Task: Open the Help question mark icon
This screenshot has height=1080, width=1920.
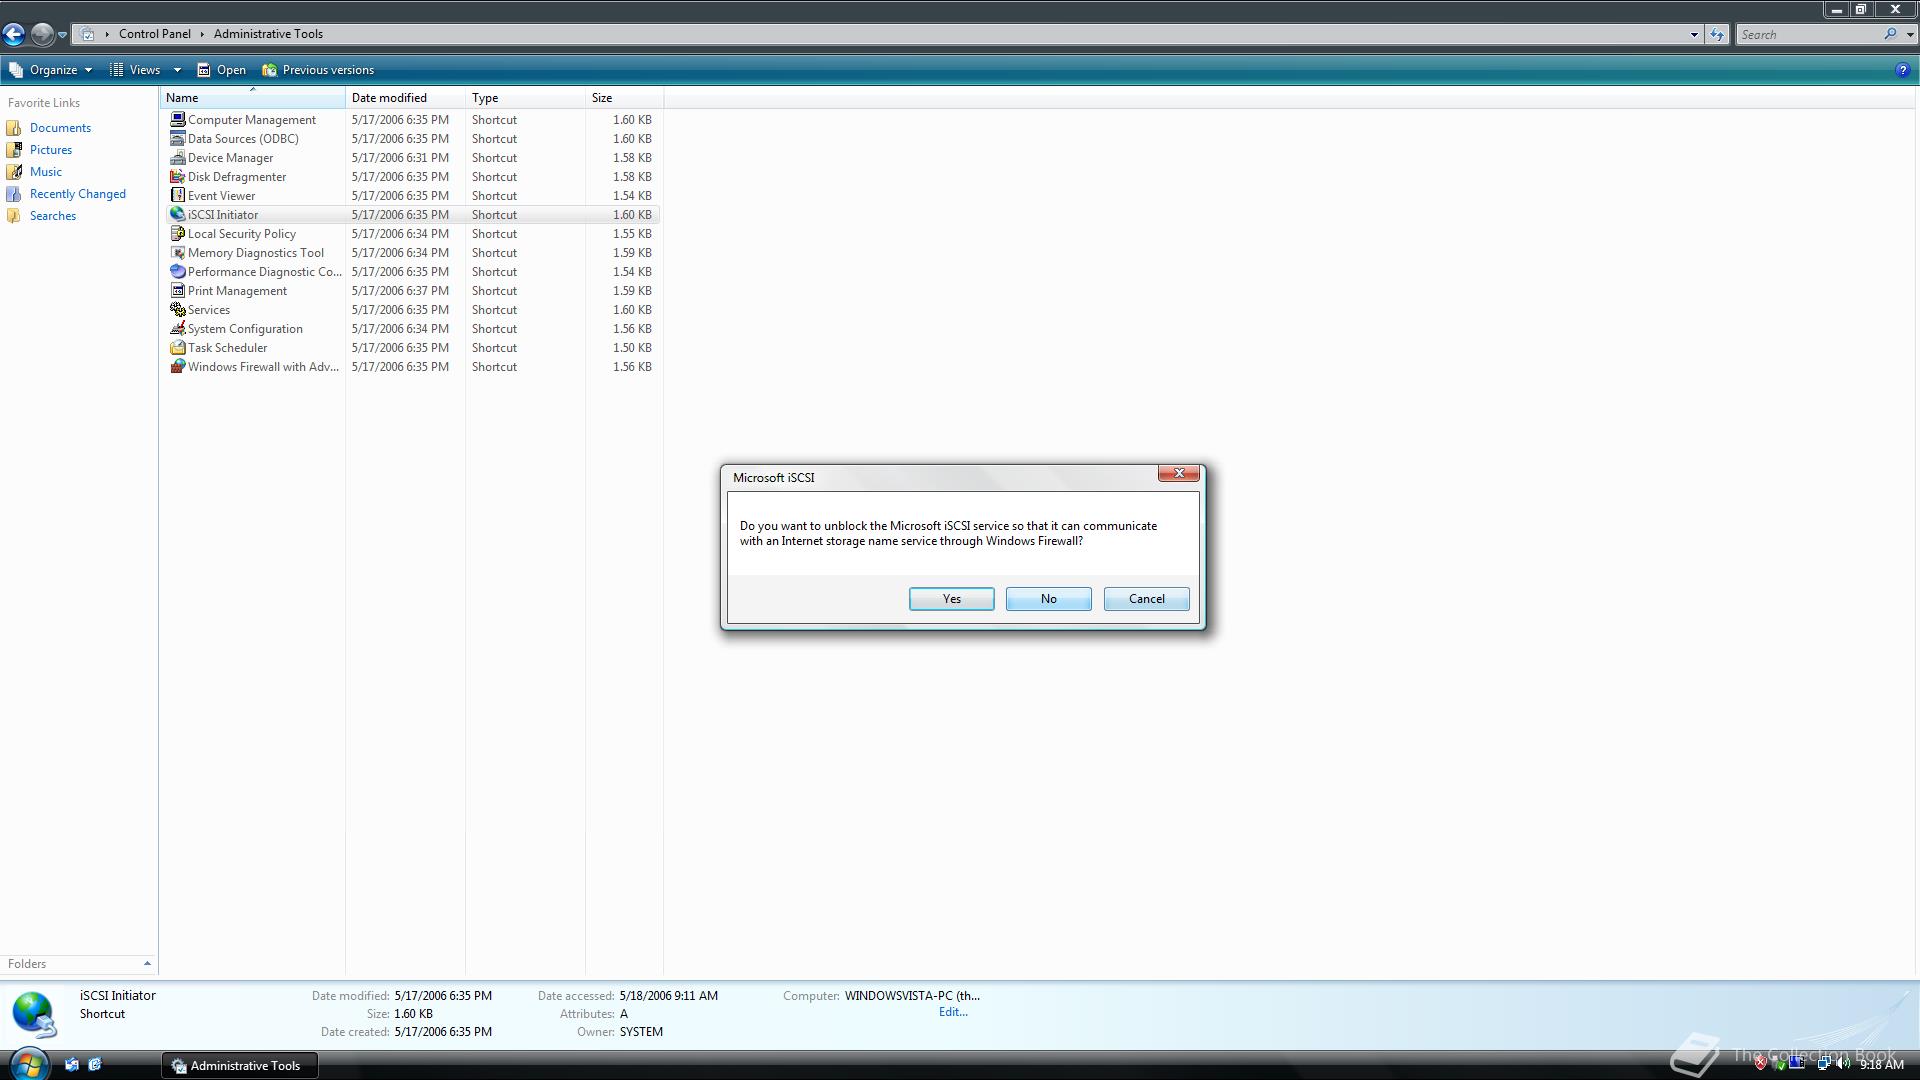Action: pyautogui.click(x=1902, y=70)
